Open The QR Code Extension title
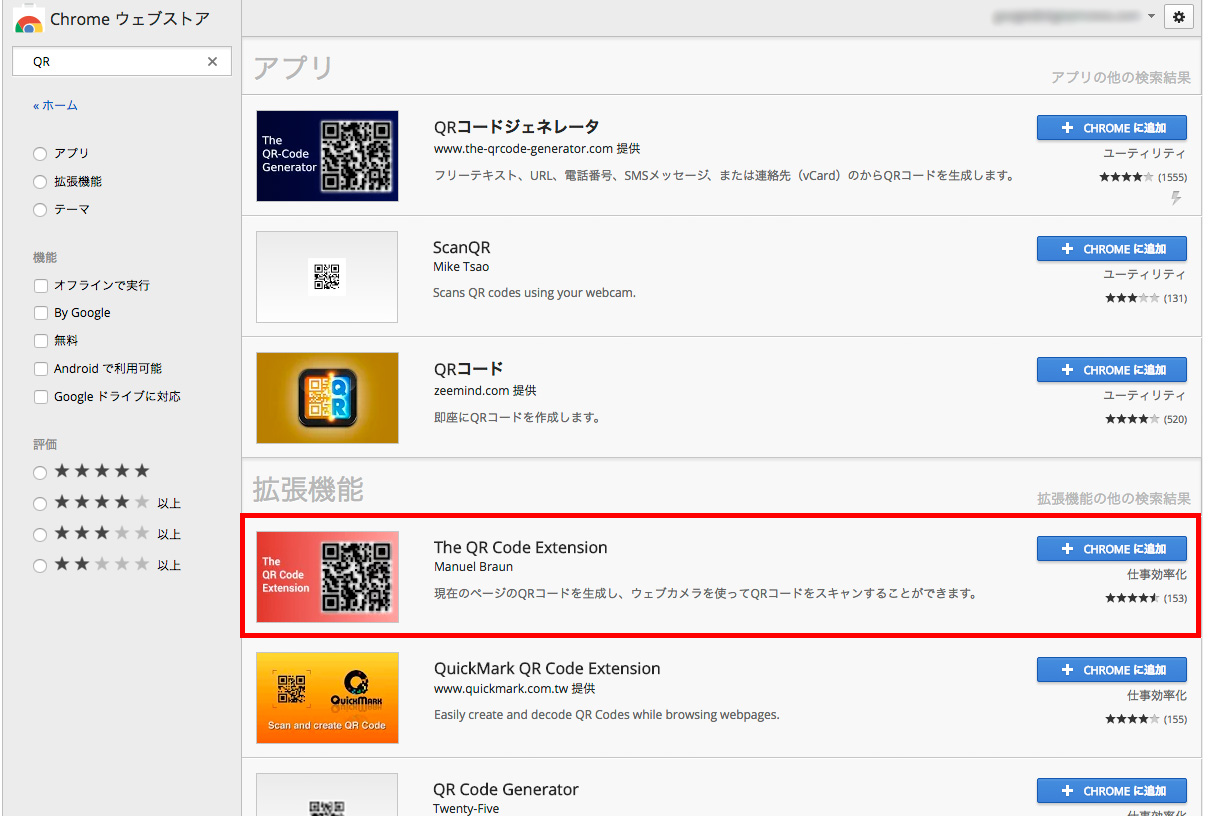The width and height of the screenshot is (1214, 816). pos(520,548)
